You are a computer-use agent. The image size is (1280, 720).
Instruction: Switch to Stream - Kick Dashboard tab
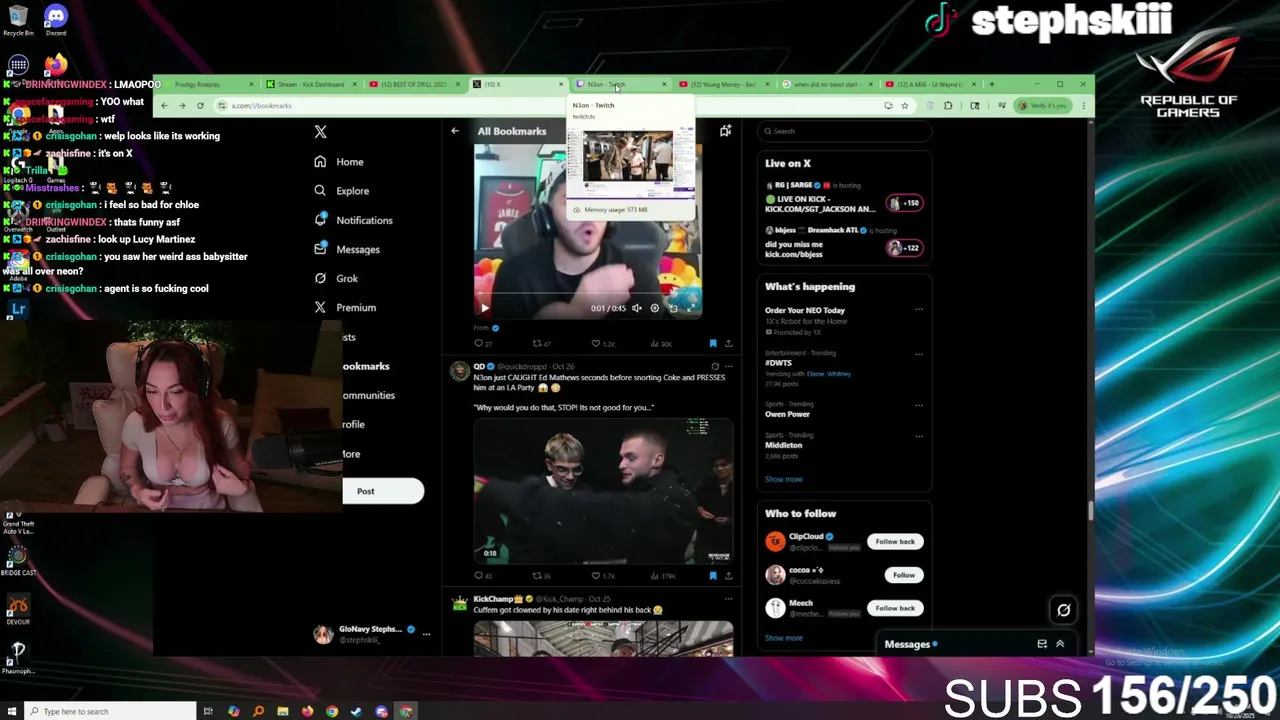pos(310,85)
